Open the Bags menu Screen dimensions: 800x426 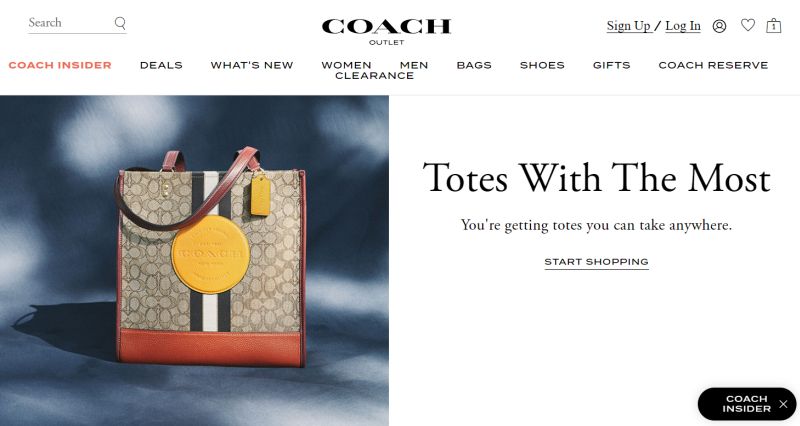474,65
